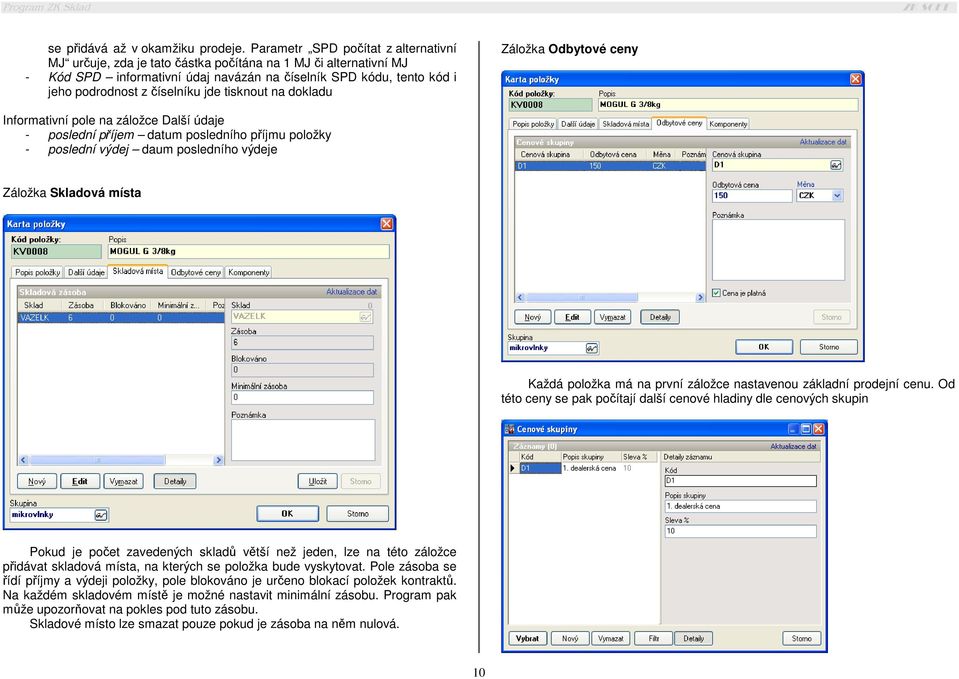Click Vybrat button in Cenové skupiny window
Image resolution: width=959 pixels, height=679 pixels.
coord(527,639)
